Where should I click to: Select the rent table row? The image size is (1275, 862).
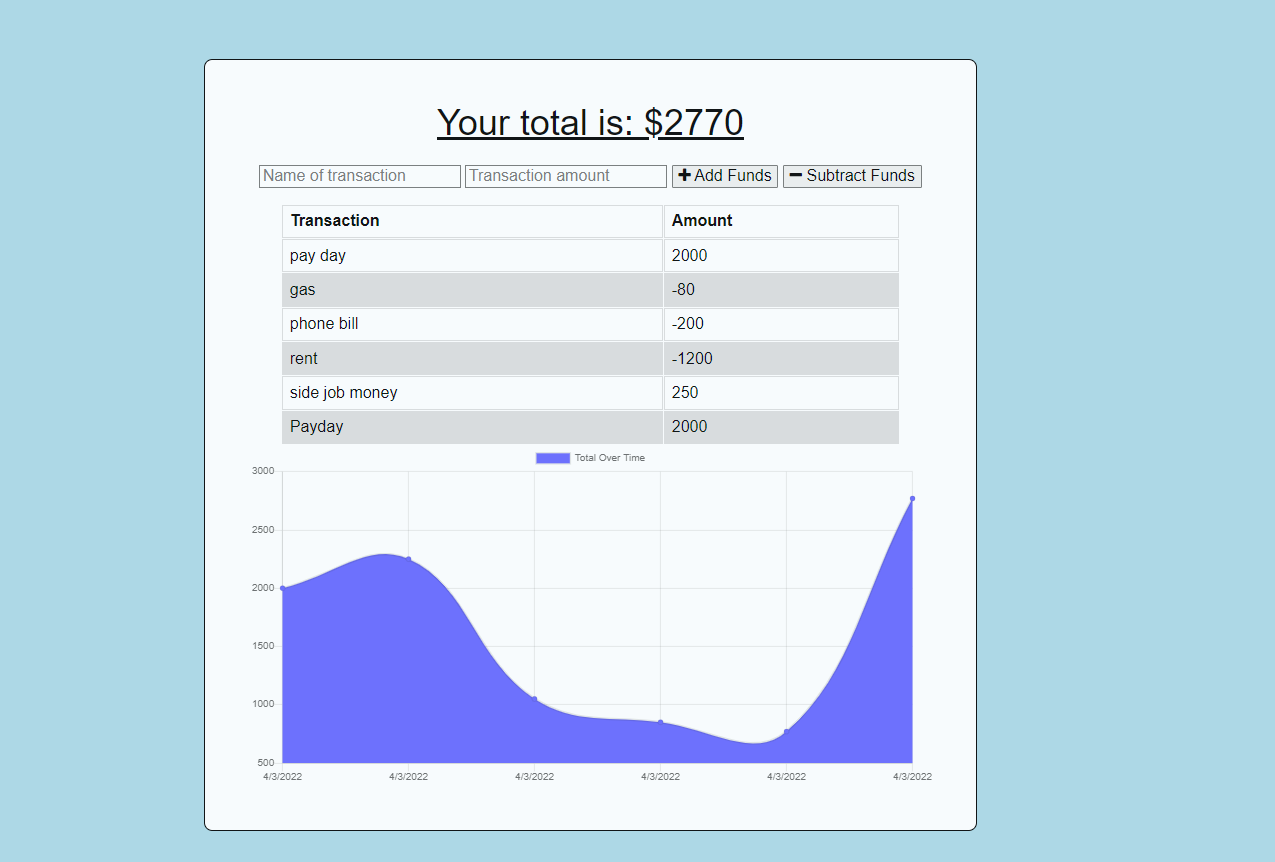point(470,358)
